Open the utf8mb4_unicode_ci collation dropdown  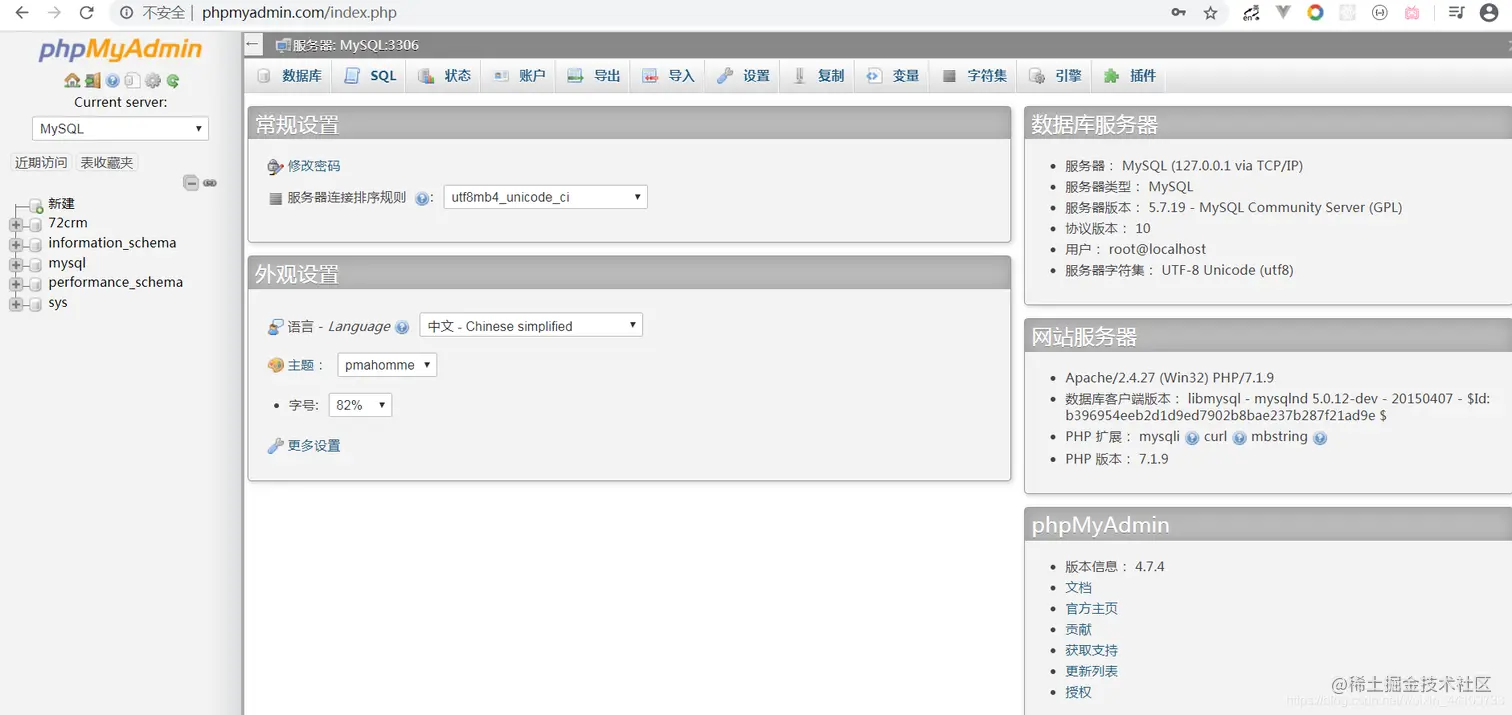tap(546, 197)
